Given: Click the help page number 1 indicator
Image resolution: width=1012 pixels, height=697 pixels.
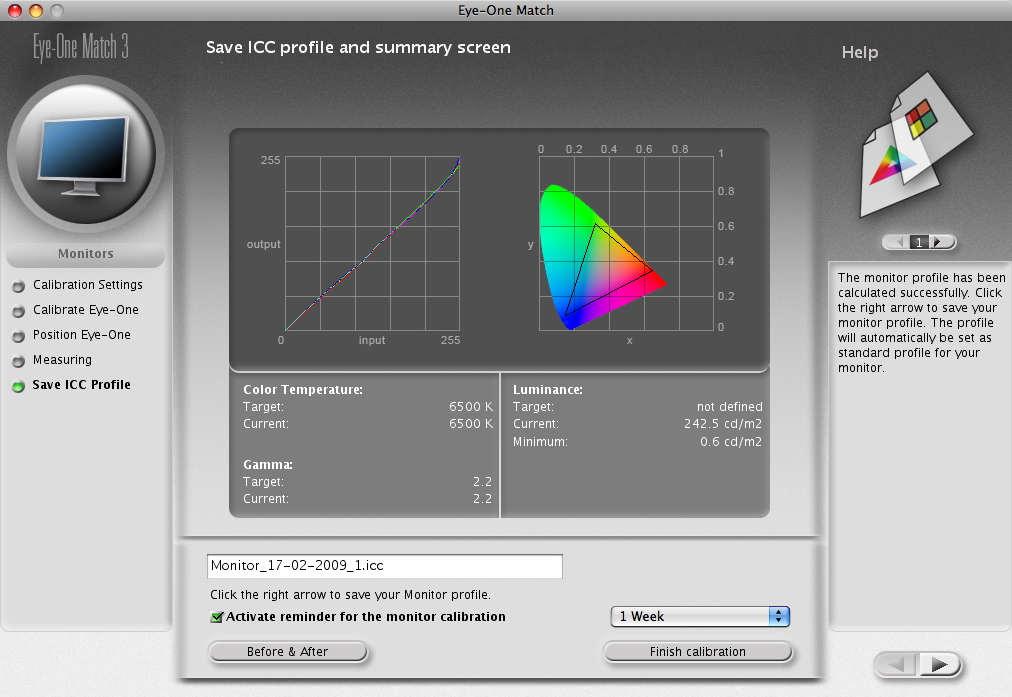Looking at the screenshot, I should pos(920,242).
